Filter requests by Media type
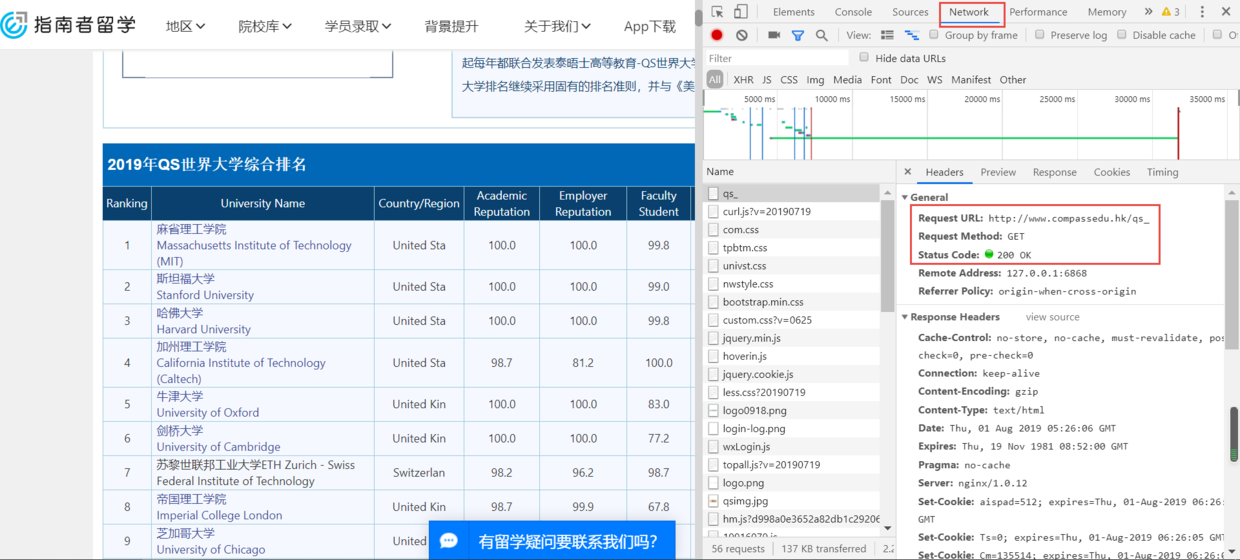 click(847, 80)
